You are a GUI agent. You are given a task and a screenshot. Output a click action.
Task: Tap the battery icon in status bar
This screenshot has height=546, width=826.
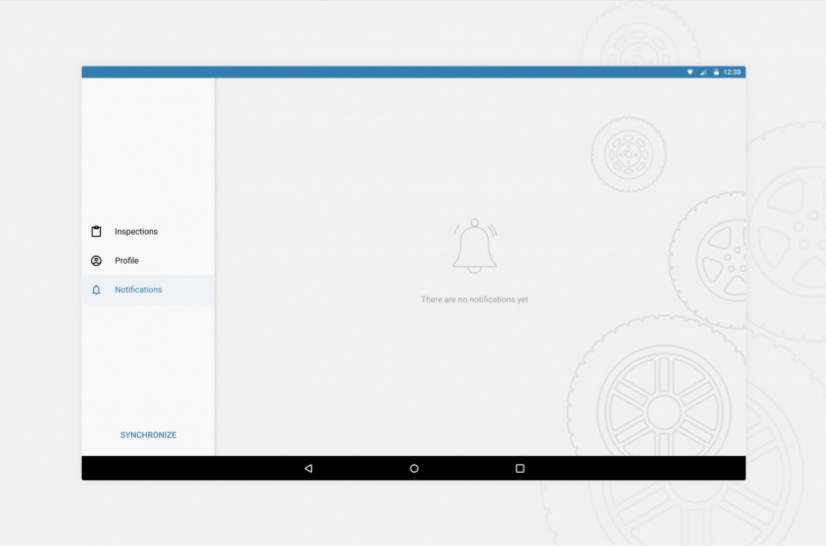pos(715,72)
